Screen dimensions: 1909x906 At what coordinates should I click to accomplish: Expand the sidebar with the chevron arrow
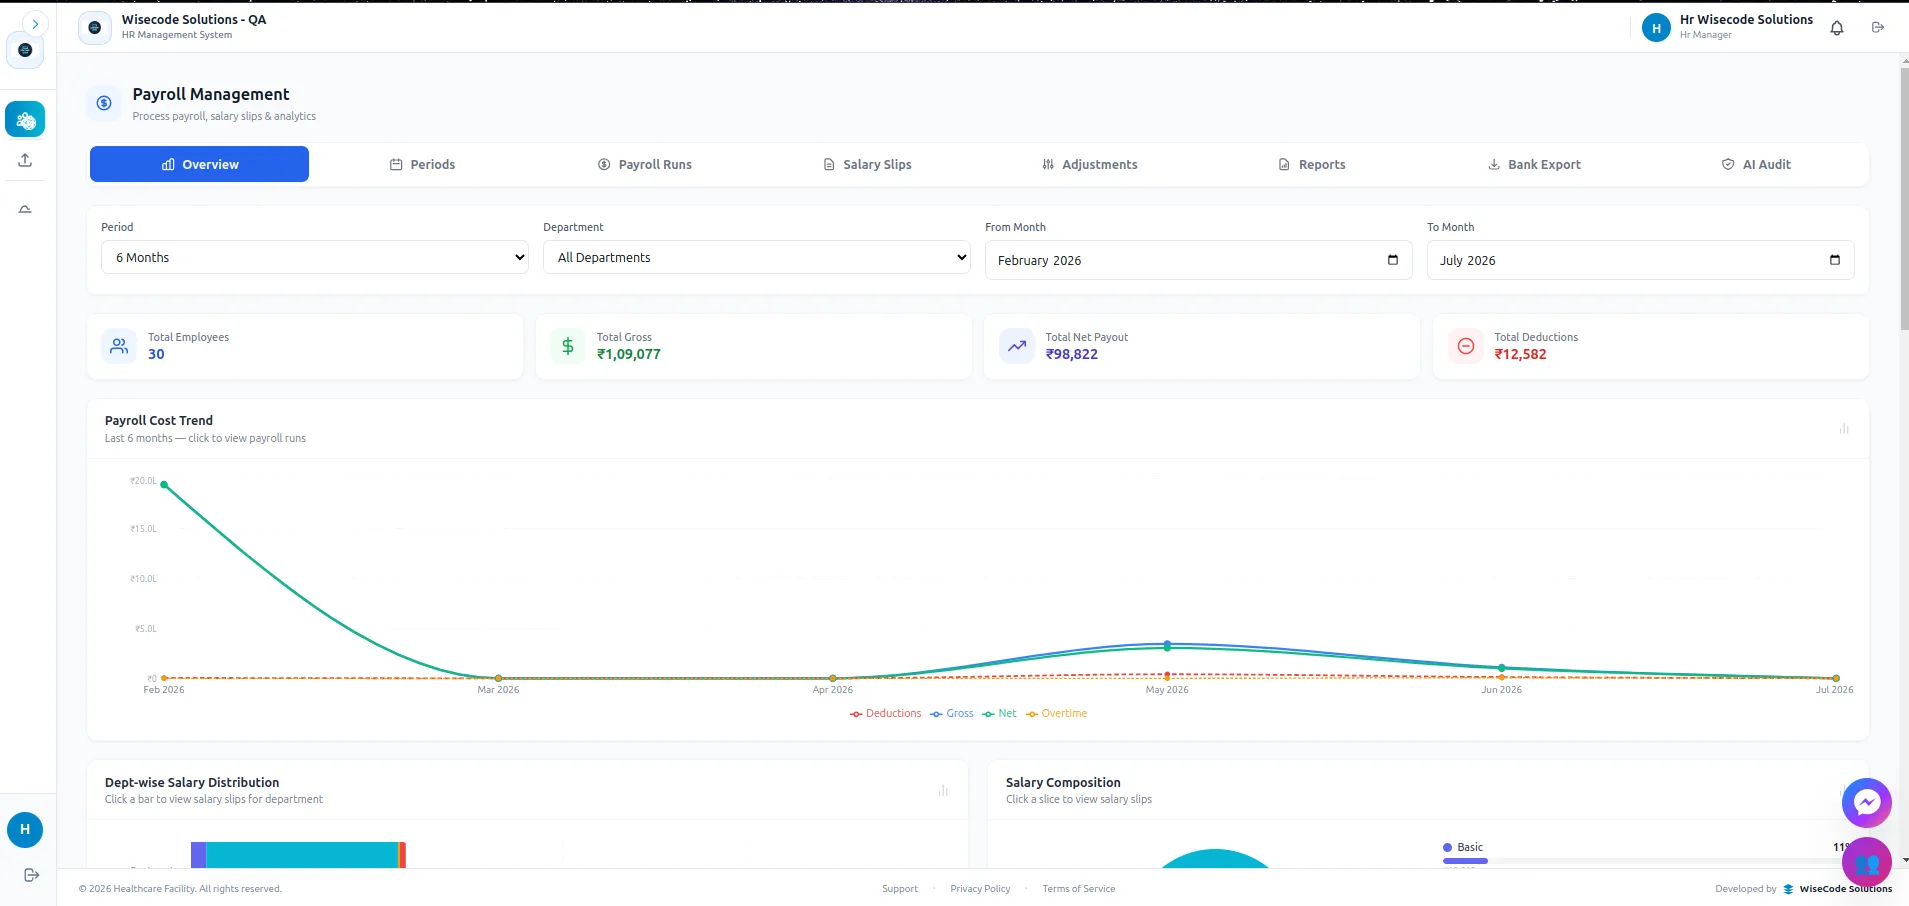tap(35, 24)
